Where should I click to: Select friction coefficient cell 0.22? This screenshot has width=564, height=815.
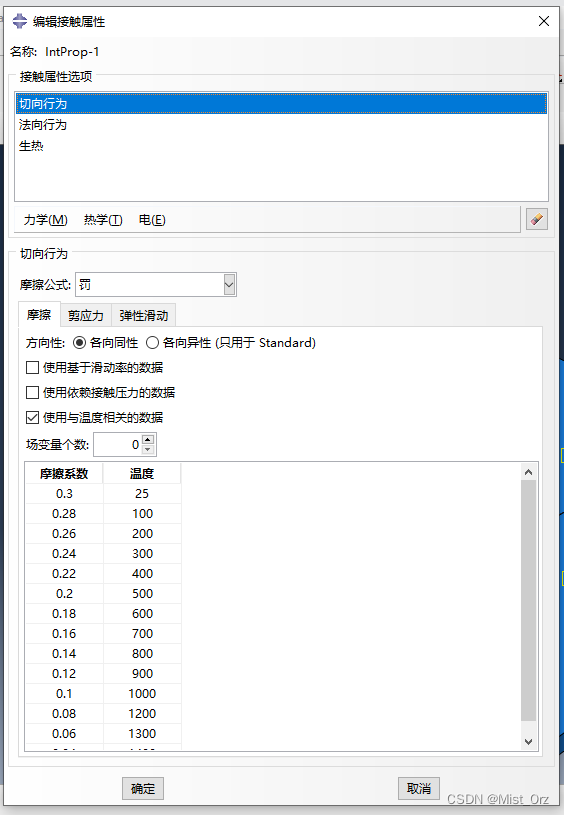coord(64,574)
